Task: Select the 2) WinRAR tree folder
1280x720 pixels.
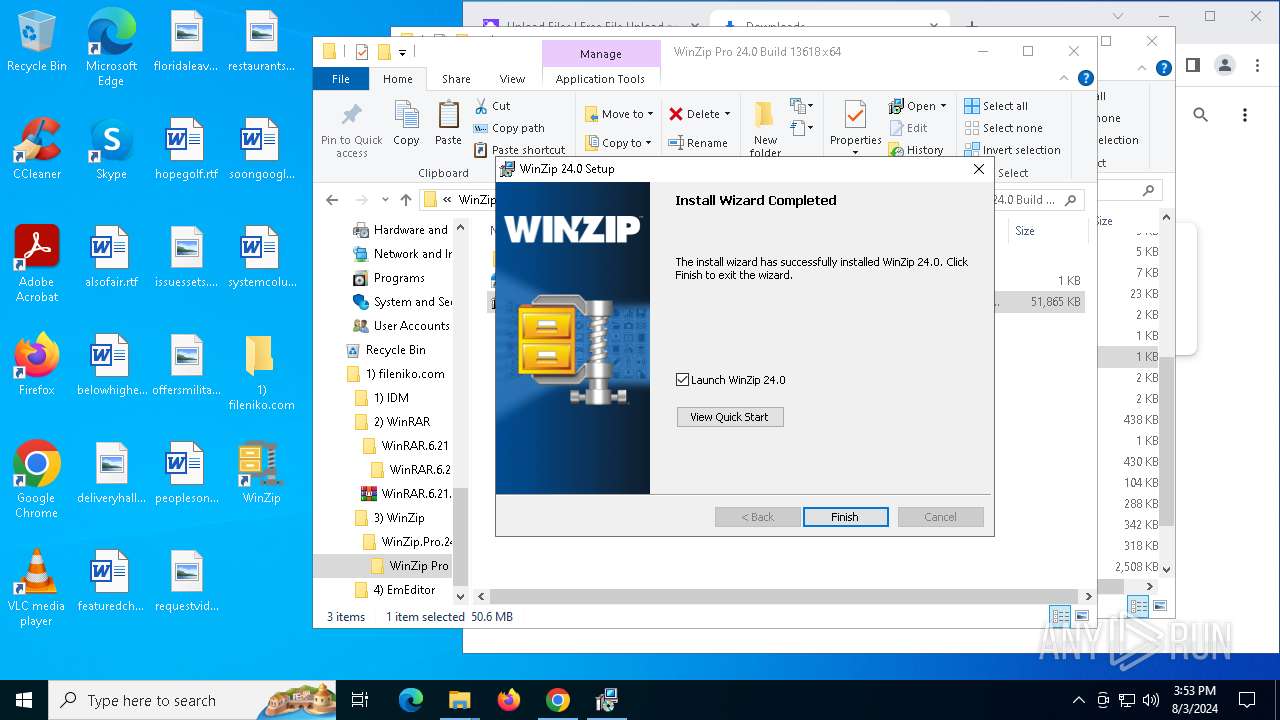Action: [393, 422]
